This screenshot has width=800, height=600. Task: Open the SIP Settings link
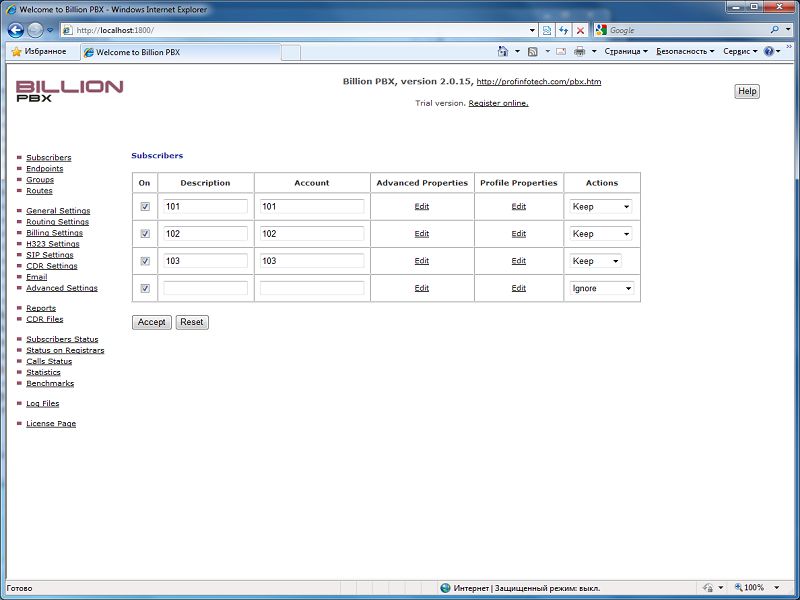pyautogui.click(x=50, y=255)
